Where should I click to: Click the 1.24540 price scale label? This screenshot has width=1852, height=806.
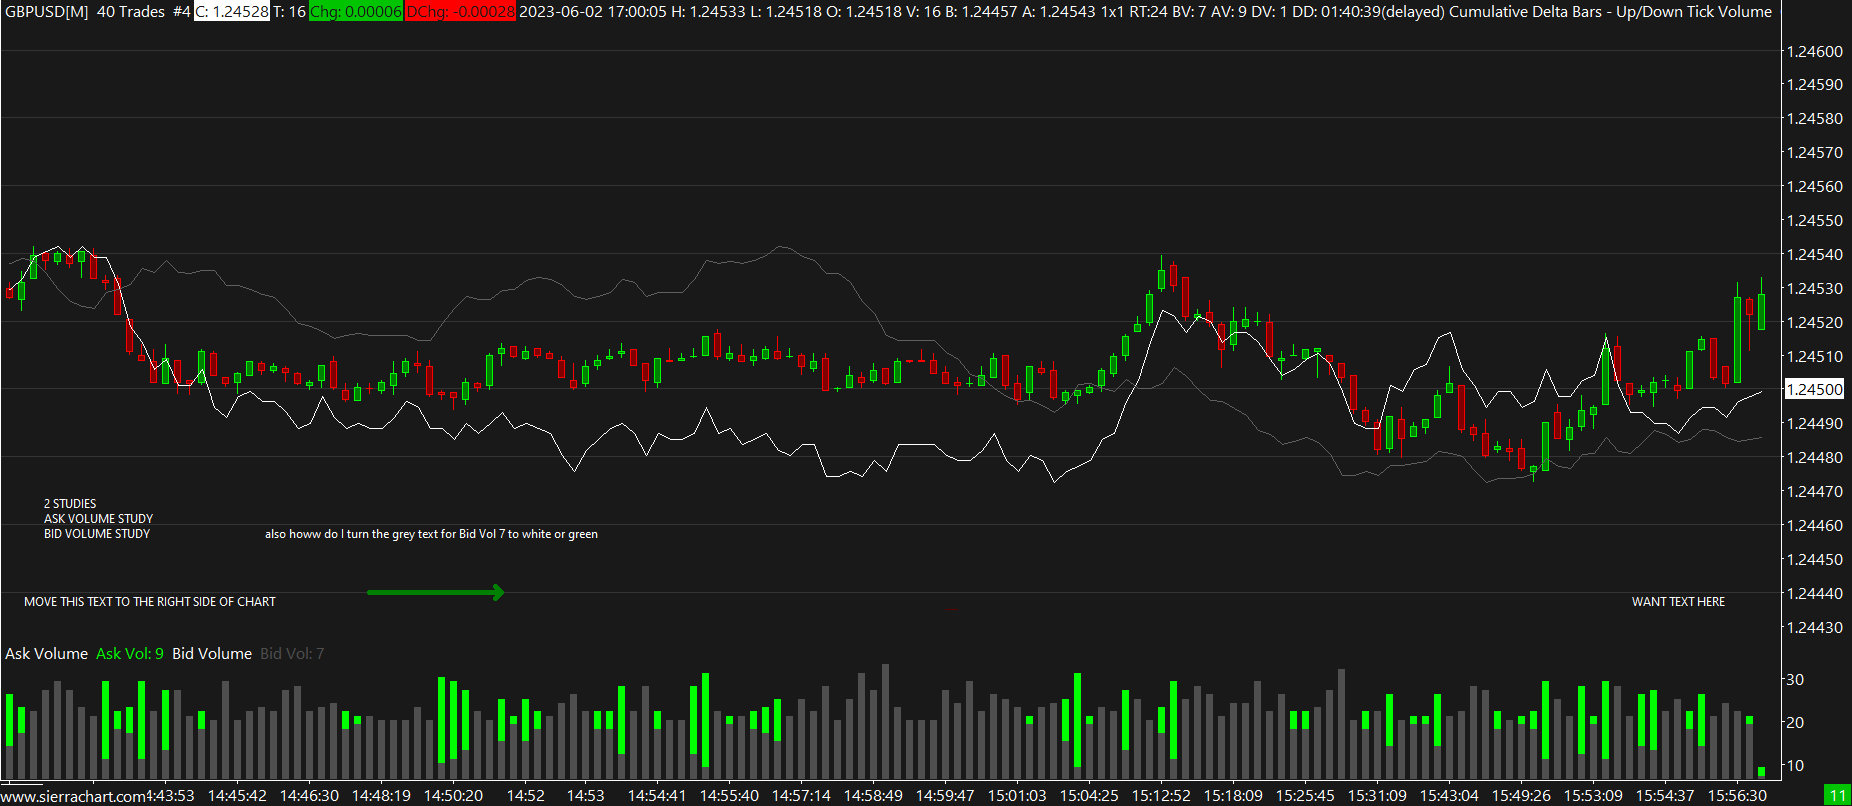[x=1814, y=255]
